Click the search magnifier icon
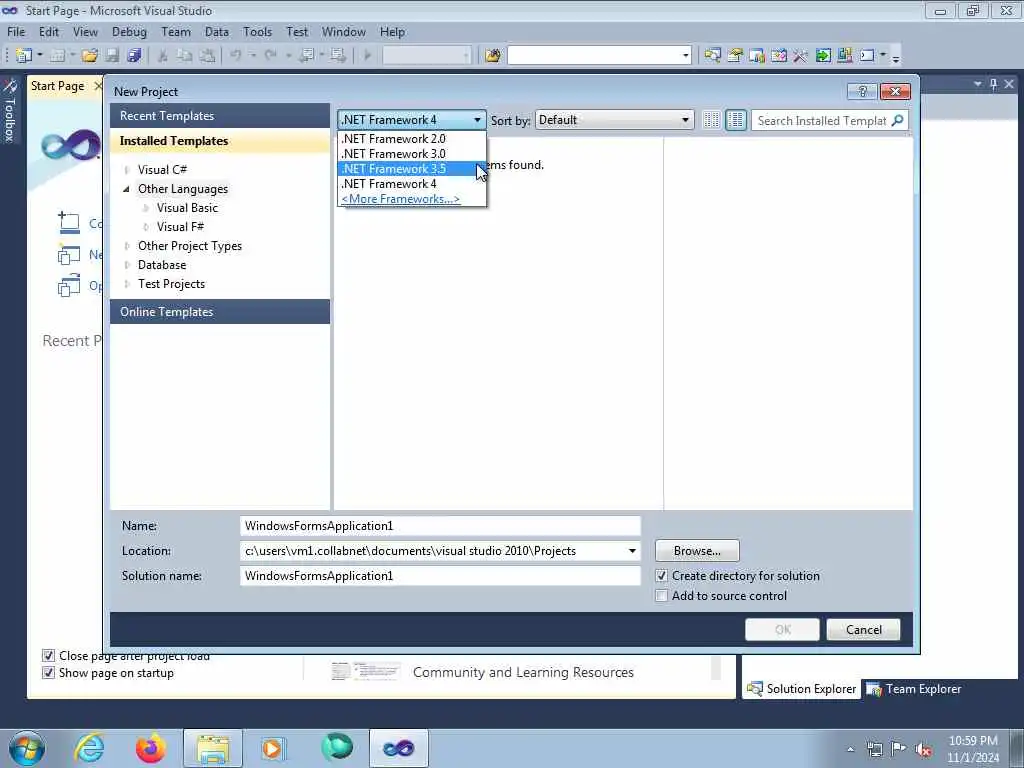Screen dimensions: 1024x768 click(x=897, y=120)
